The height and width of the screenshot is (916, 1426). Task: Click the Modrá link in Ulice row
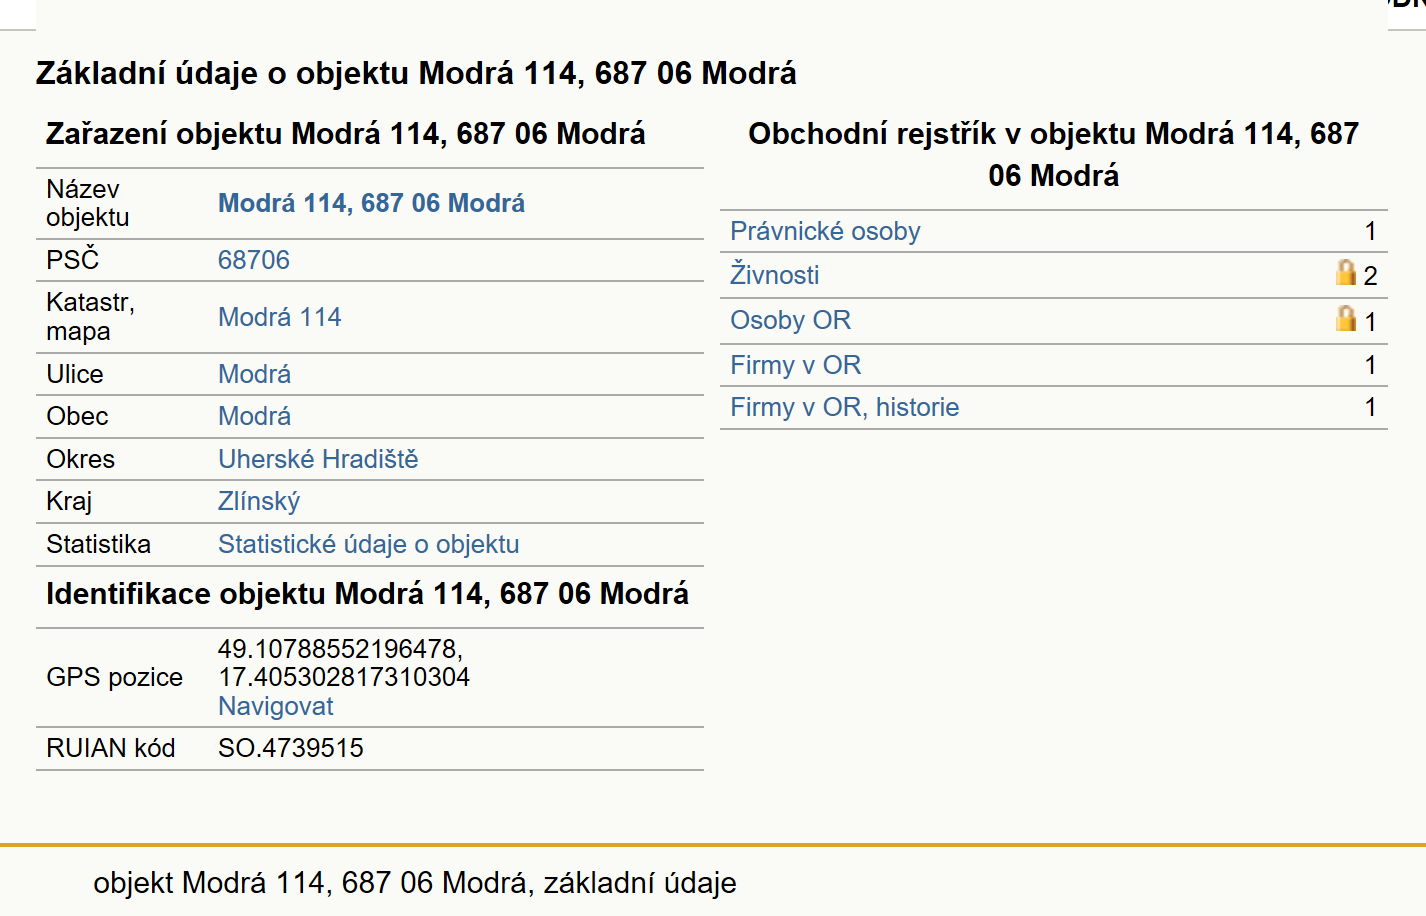point(254,374)
